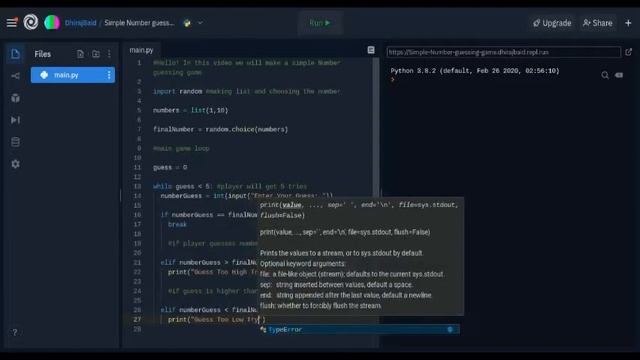
Task: Search the console output
Action: click(605, 75)
